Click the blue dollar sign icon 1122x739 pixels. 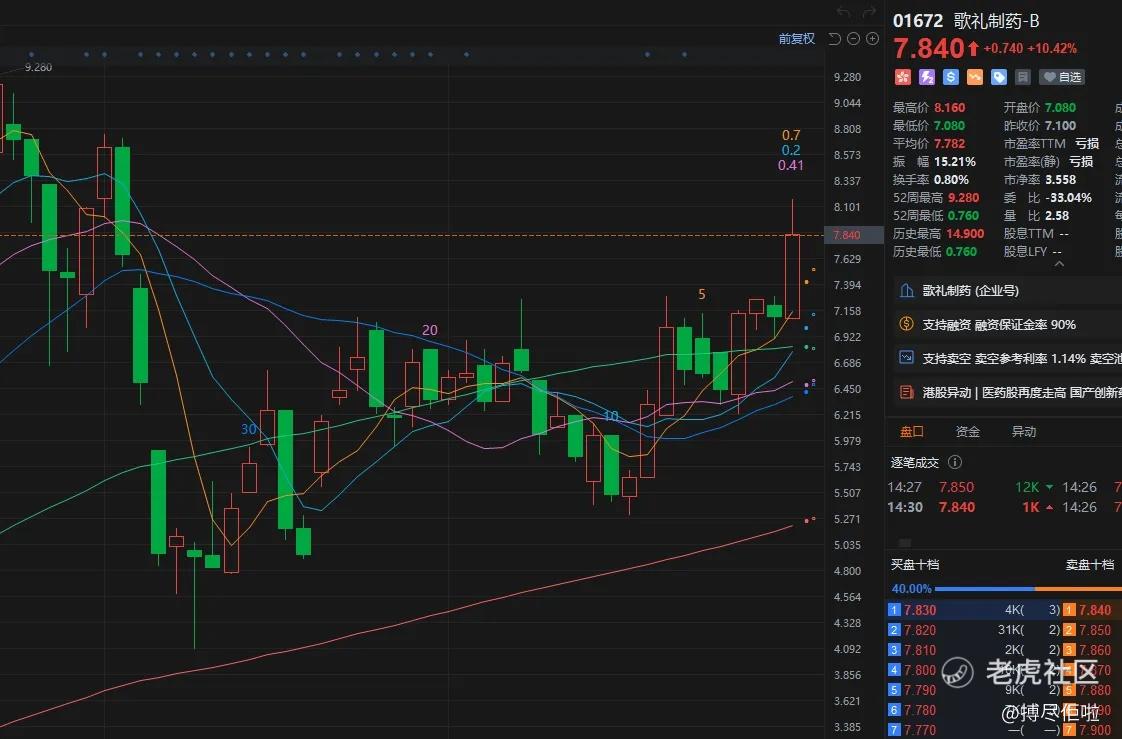click(x=951, y=77)
